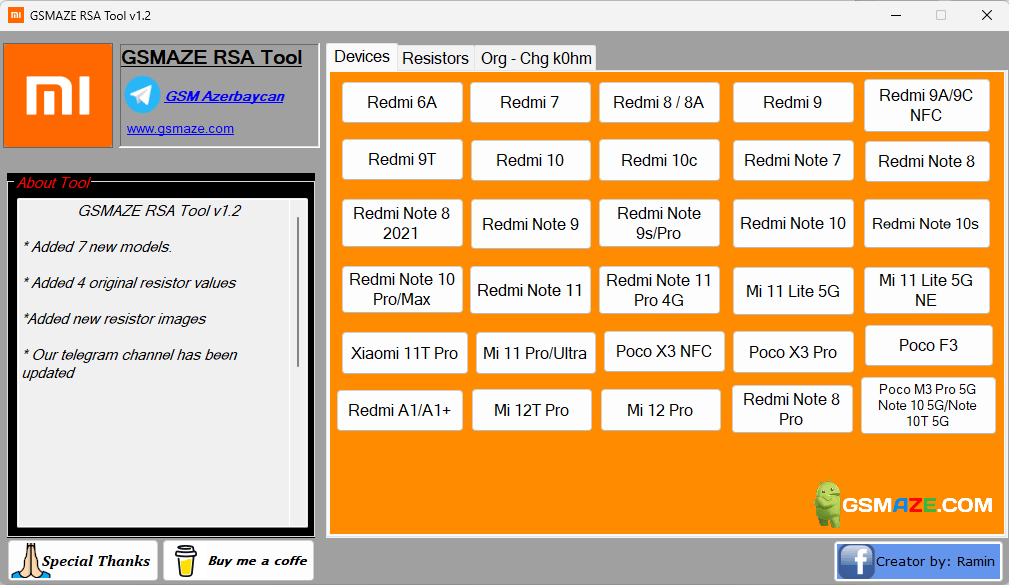Choose the Poco F3 model

(928, 345)
